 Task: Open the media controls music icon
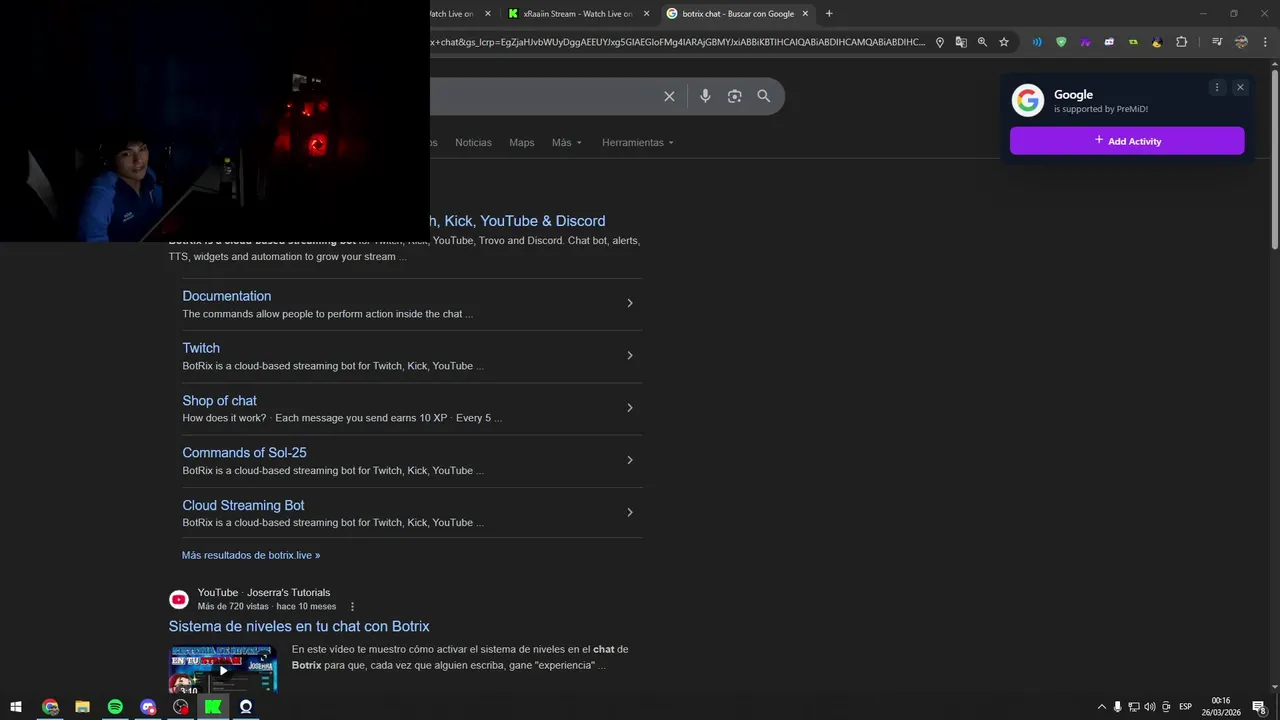(1217, 42)
